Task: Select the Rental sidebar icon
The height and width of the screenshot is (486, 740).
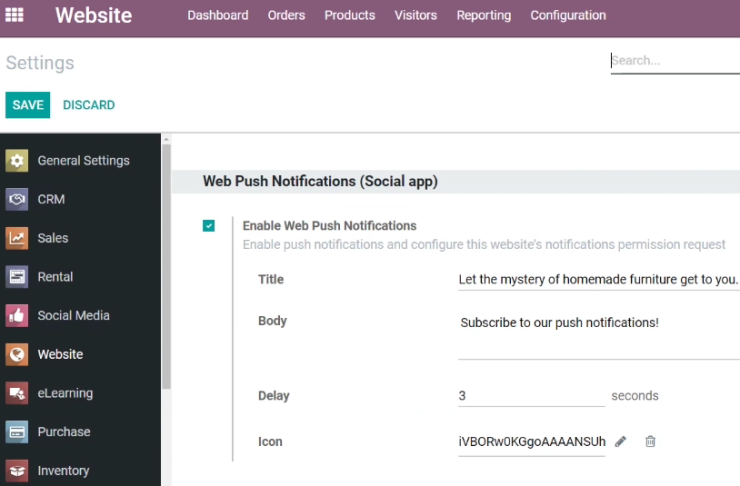Action: [x=17, y=277]
